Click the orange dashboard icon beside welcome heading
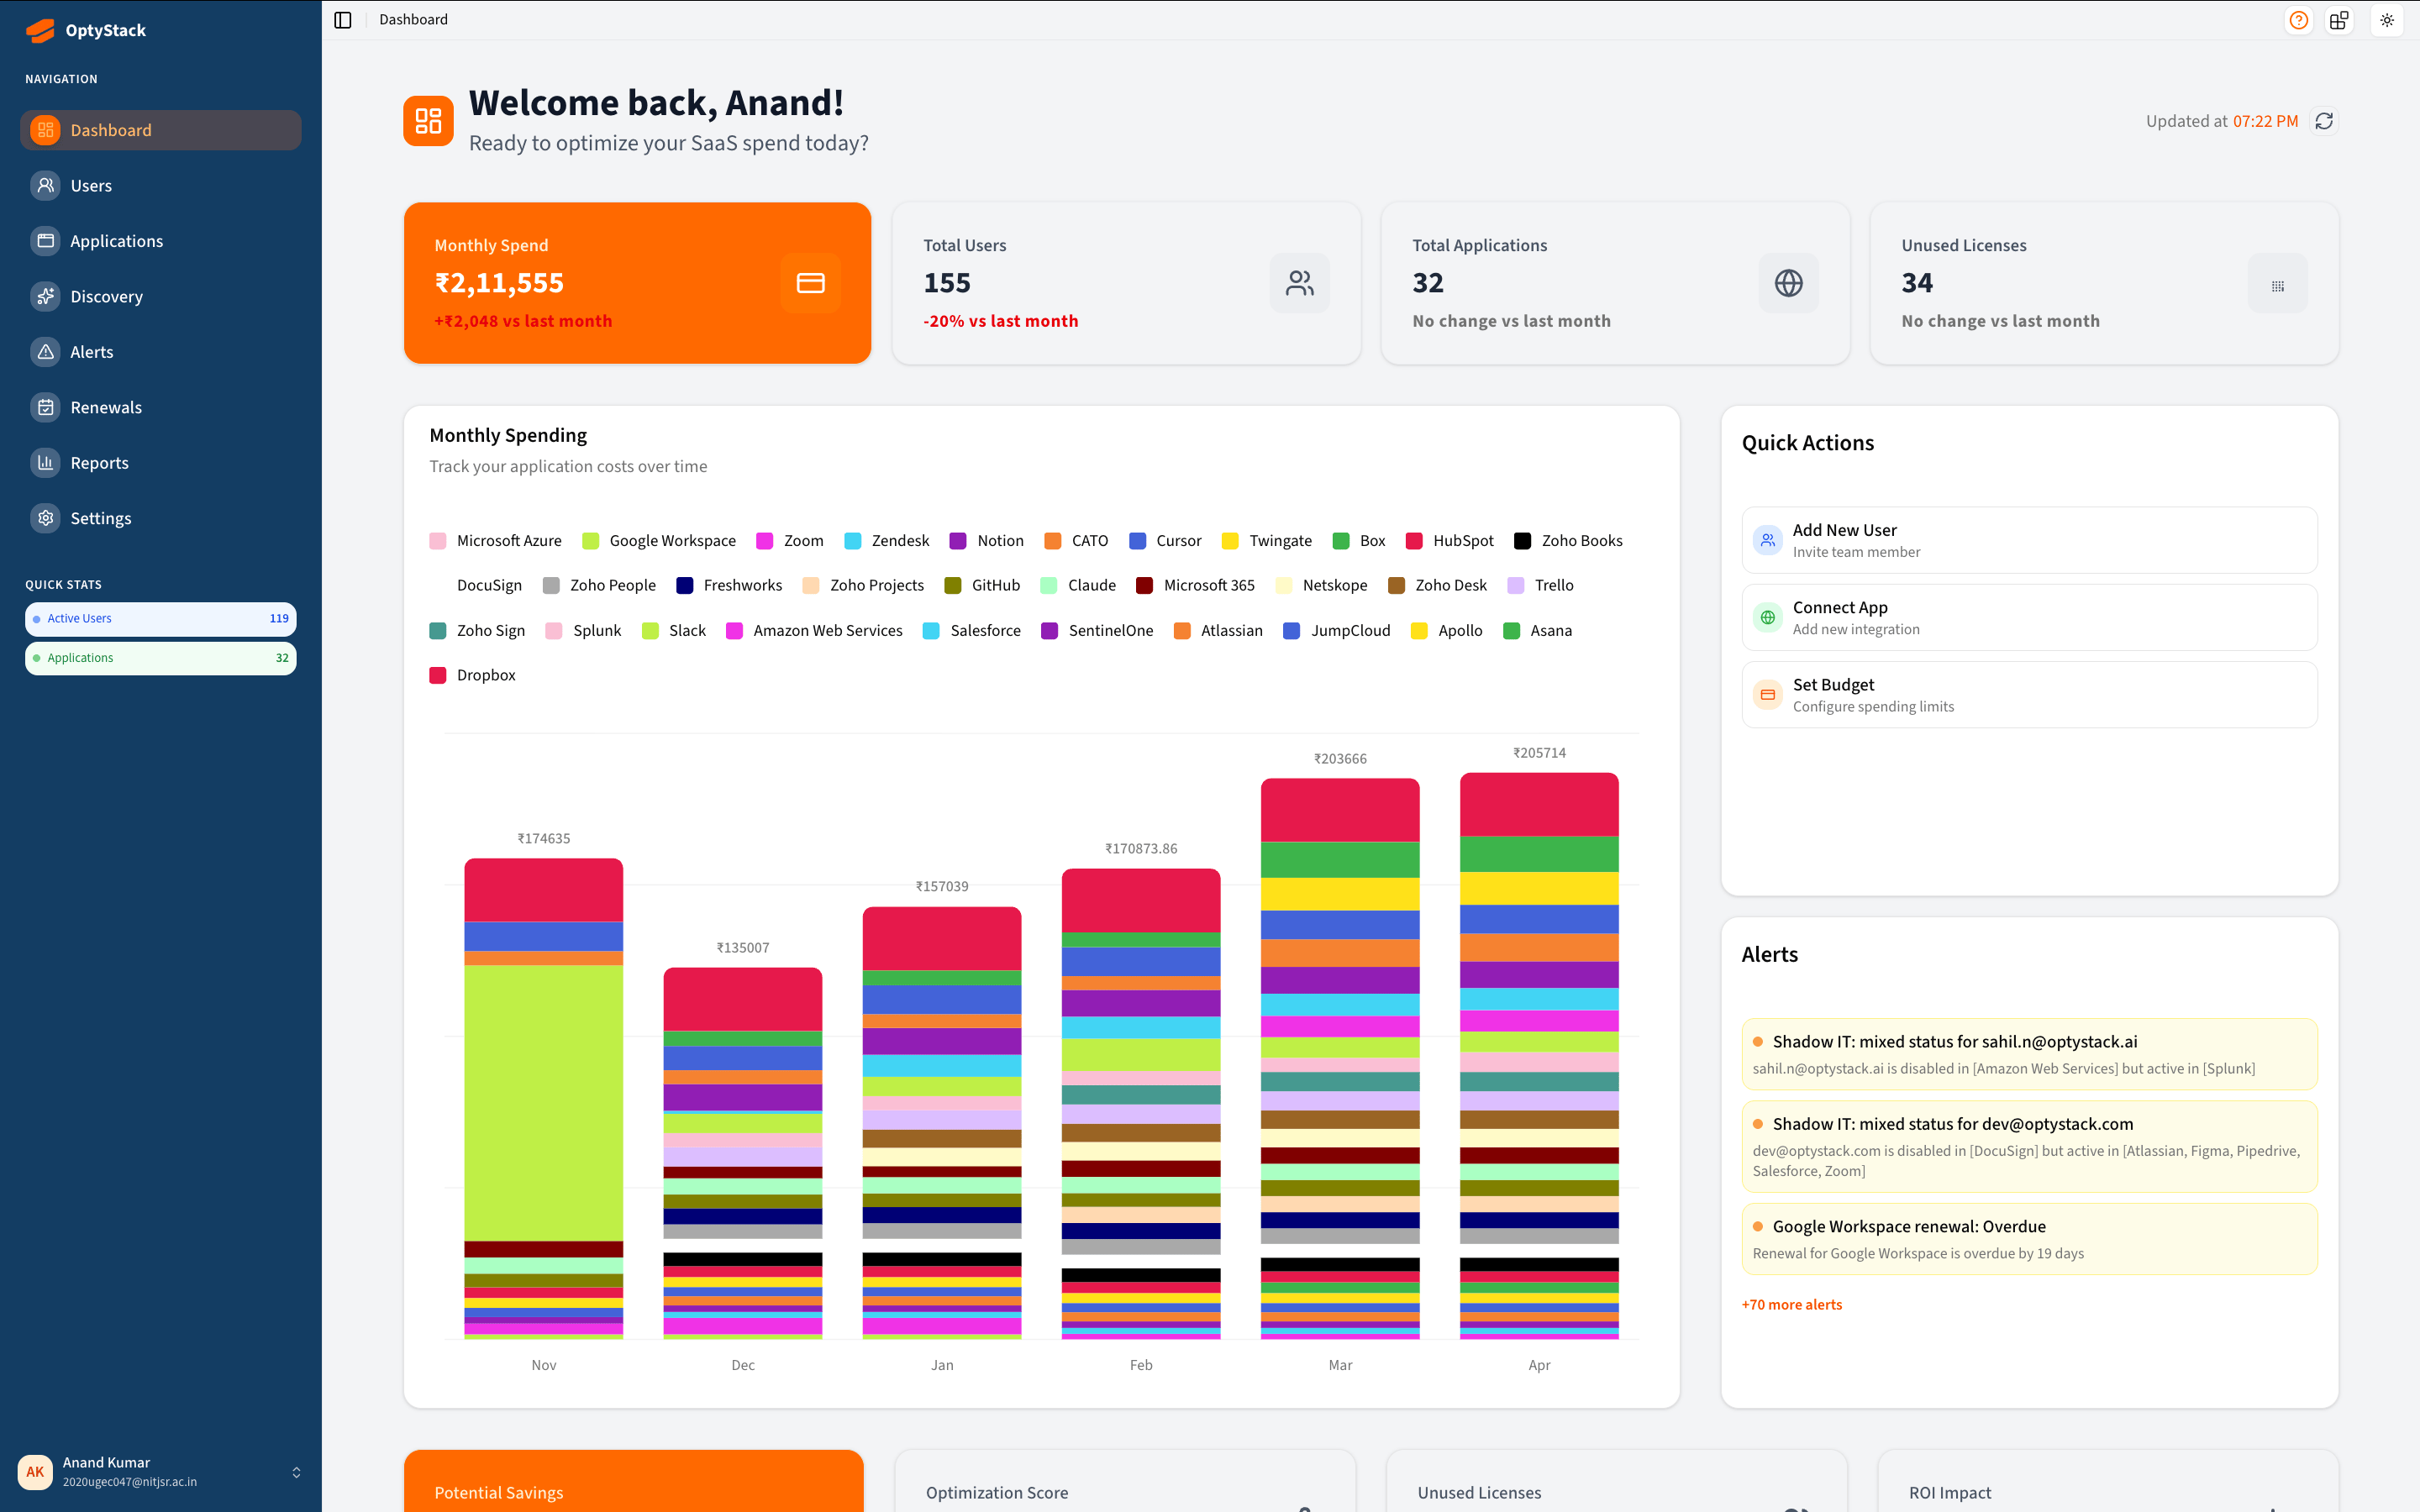 pos(428,121)
